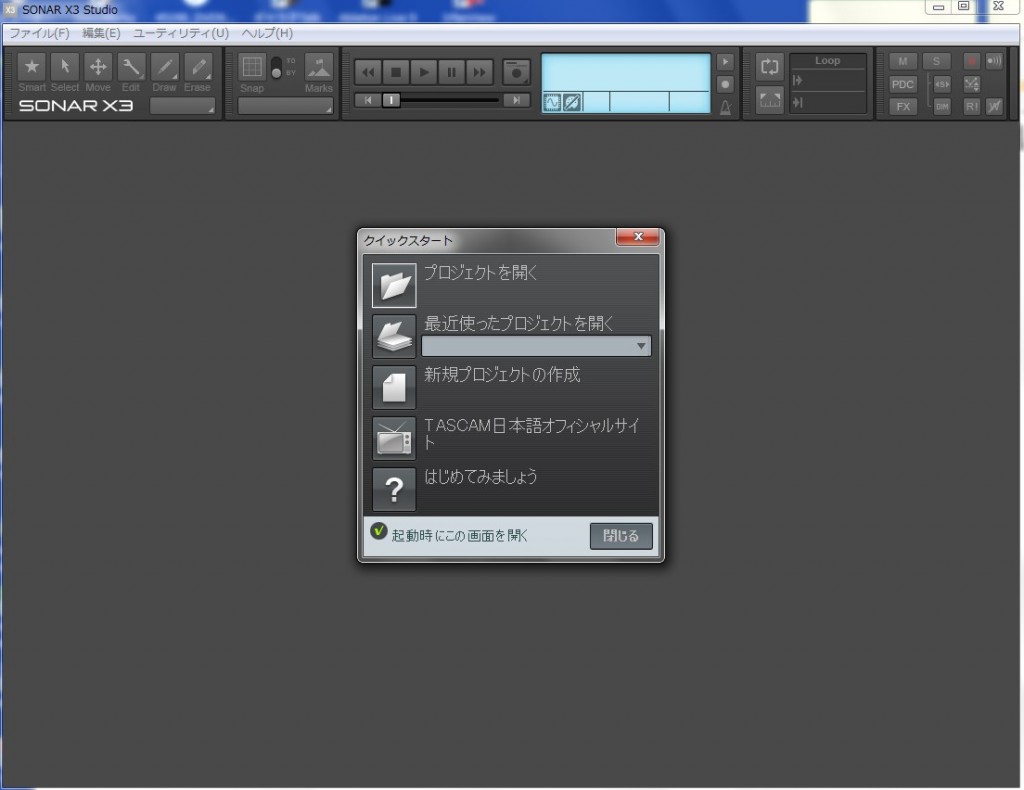
Task: Click the crossed-out pan display icon
Action: pos(571,103)
